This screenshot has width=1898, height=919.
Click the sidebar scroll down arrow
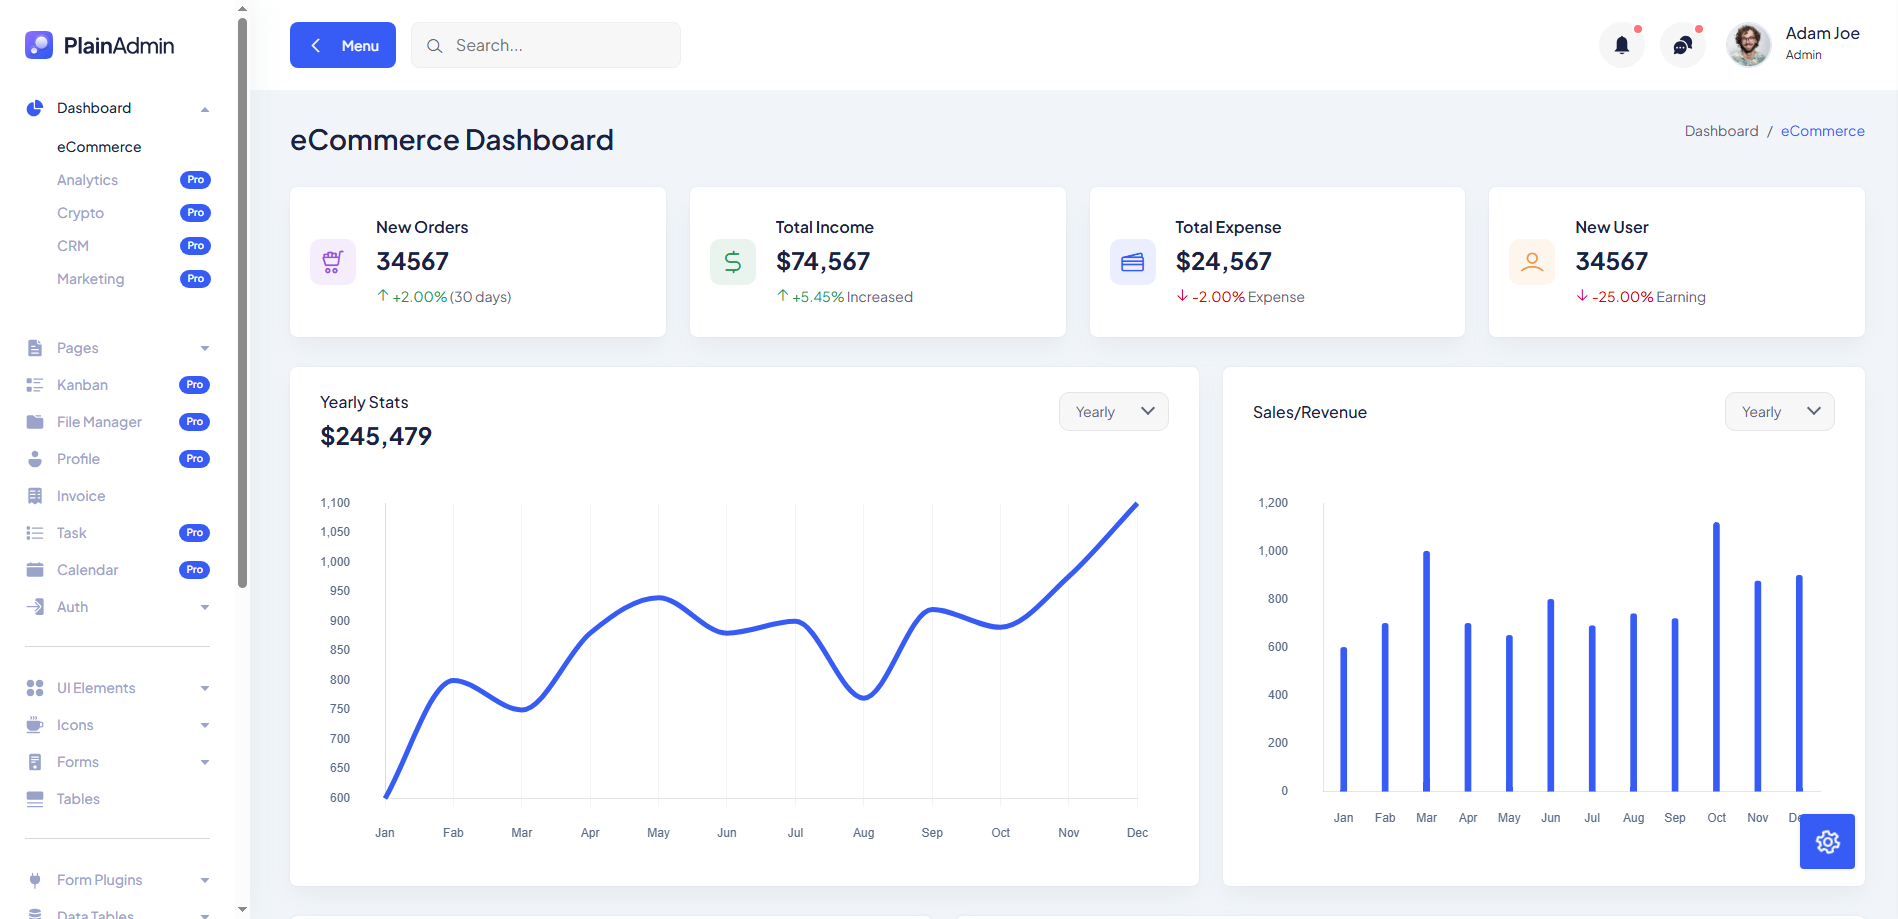(242, 910)
